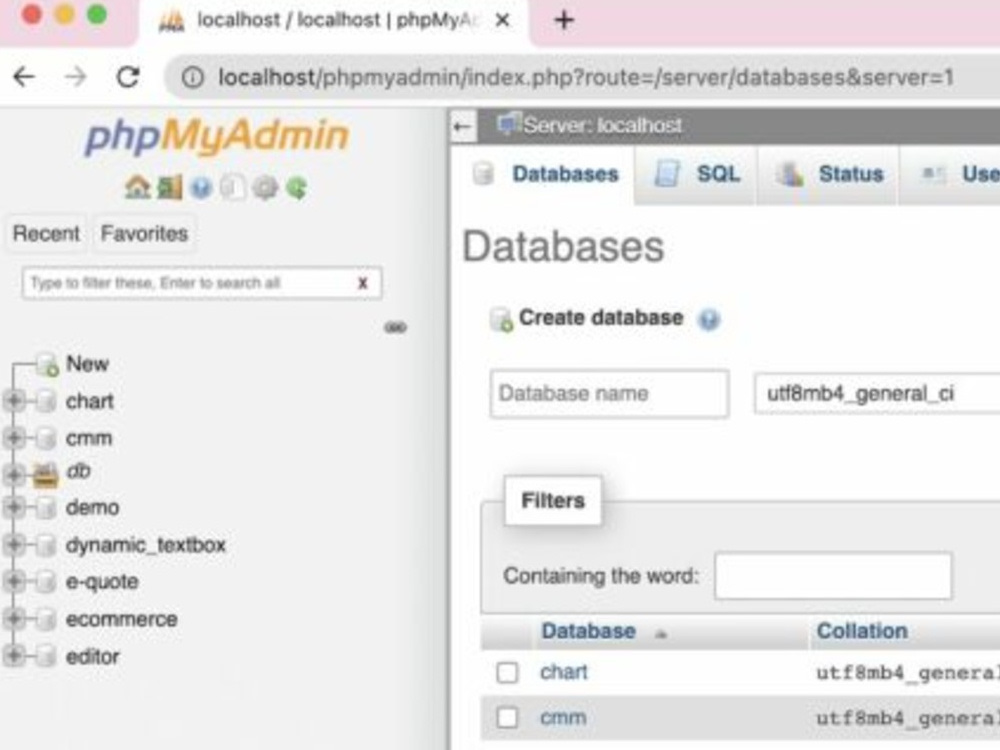Expand the editor database node
This screenshot has width=1000, height=750.
click(13, 655)
